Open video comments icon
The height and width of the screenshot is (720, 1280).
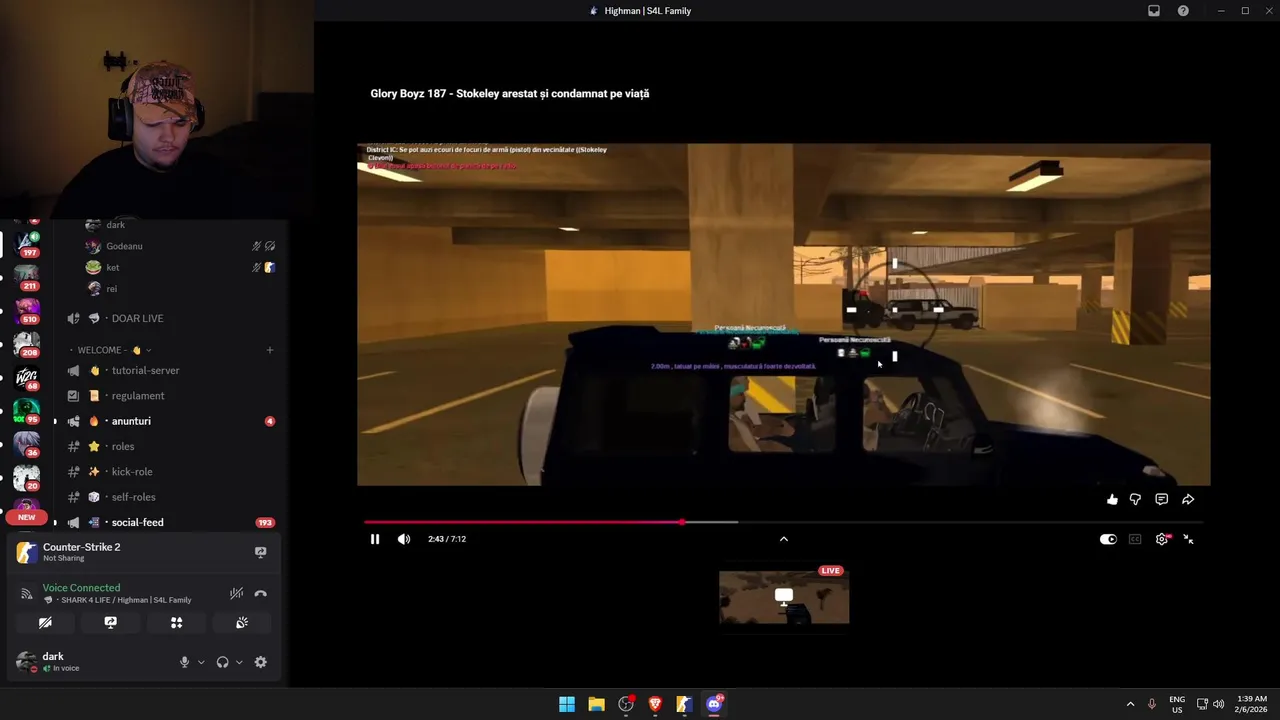click(1161, 499)
